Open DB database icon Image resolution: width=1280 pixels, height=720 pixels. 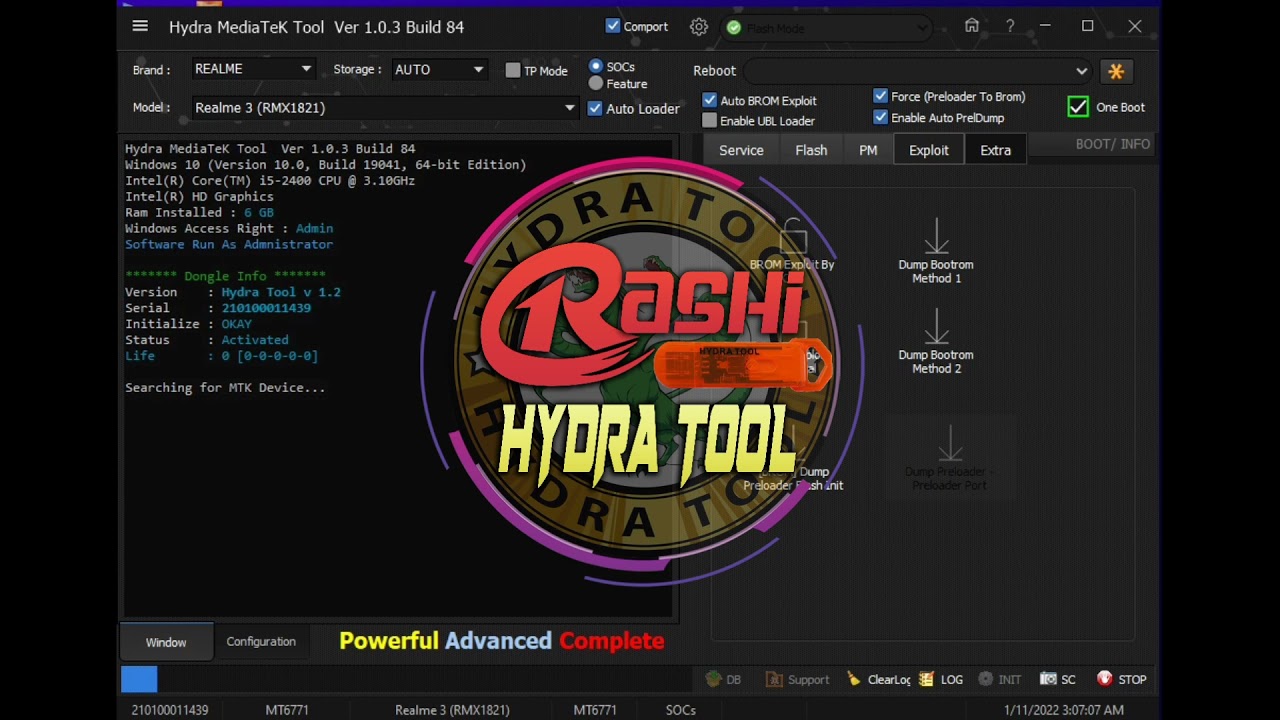723,679
